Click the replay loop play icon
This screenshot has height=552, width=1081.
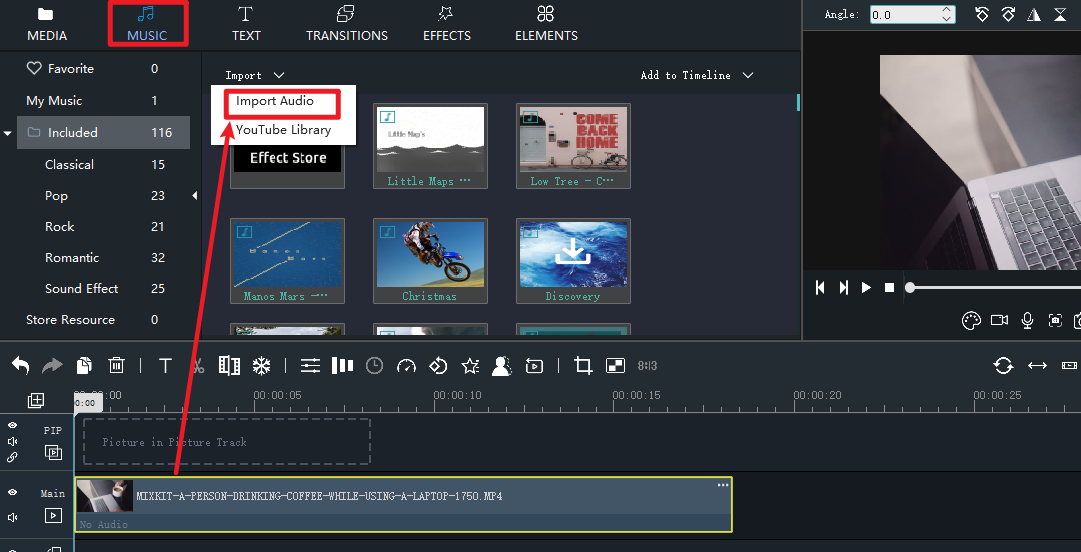pyautogui.click(x=534, y=366)
